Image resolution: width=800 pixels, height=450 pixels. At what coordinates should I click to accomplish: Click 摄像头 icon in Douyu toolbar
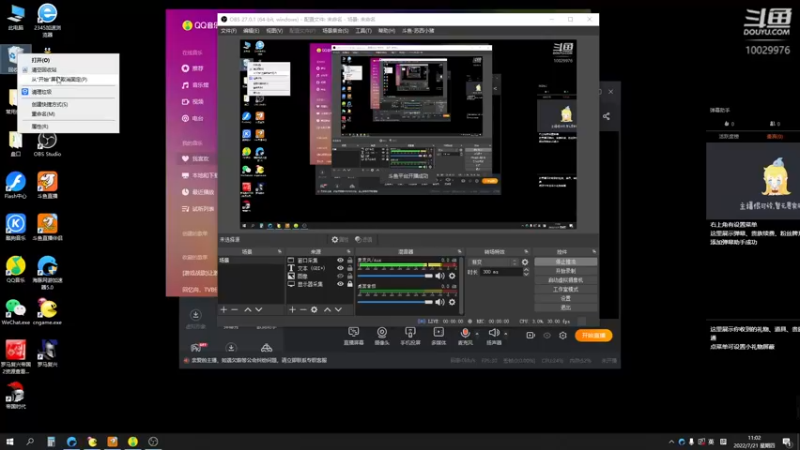(382, 336)
